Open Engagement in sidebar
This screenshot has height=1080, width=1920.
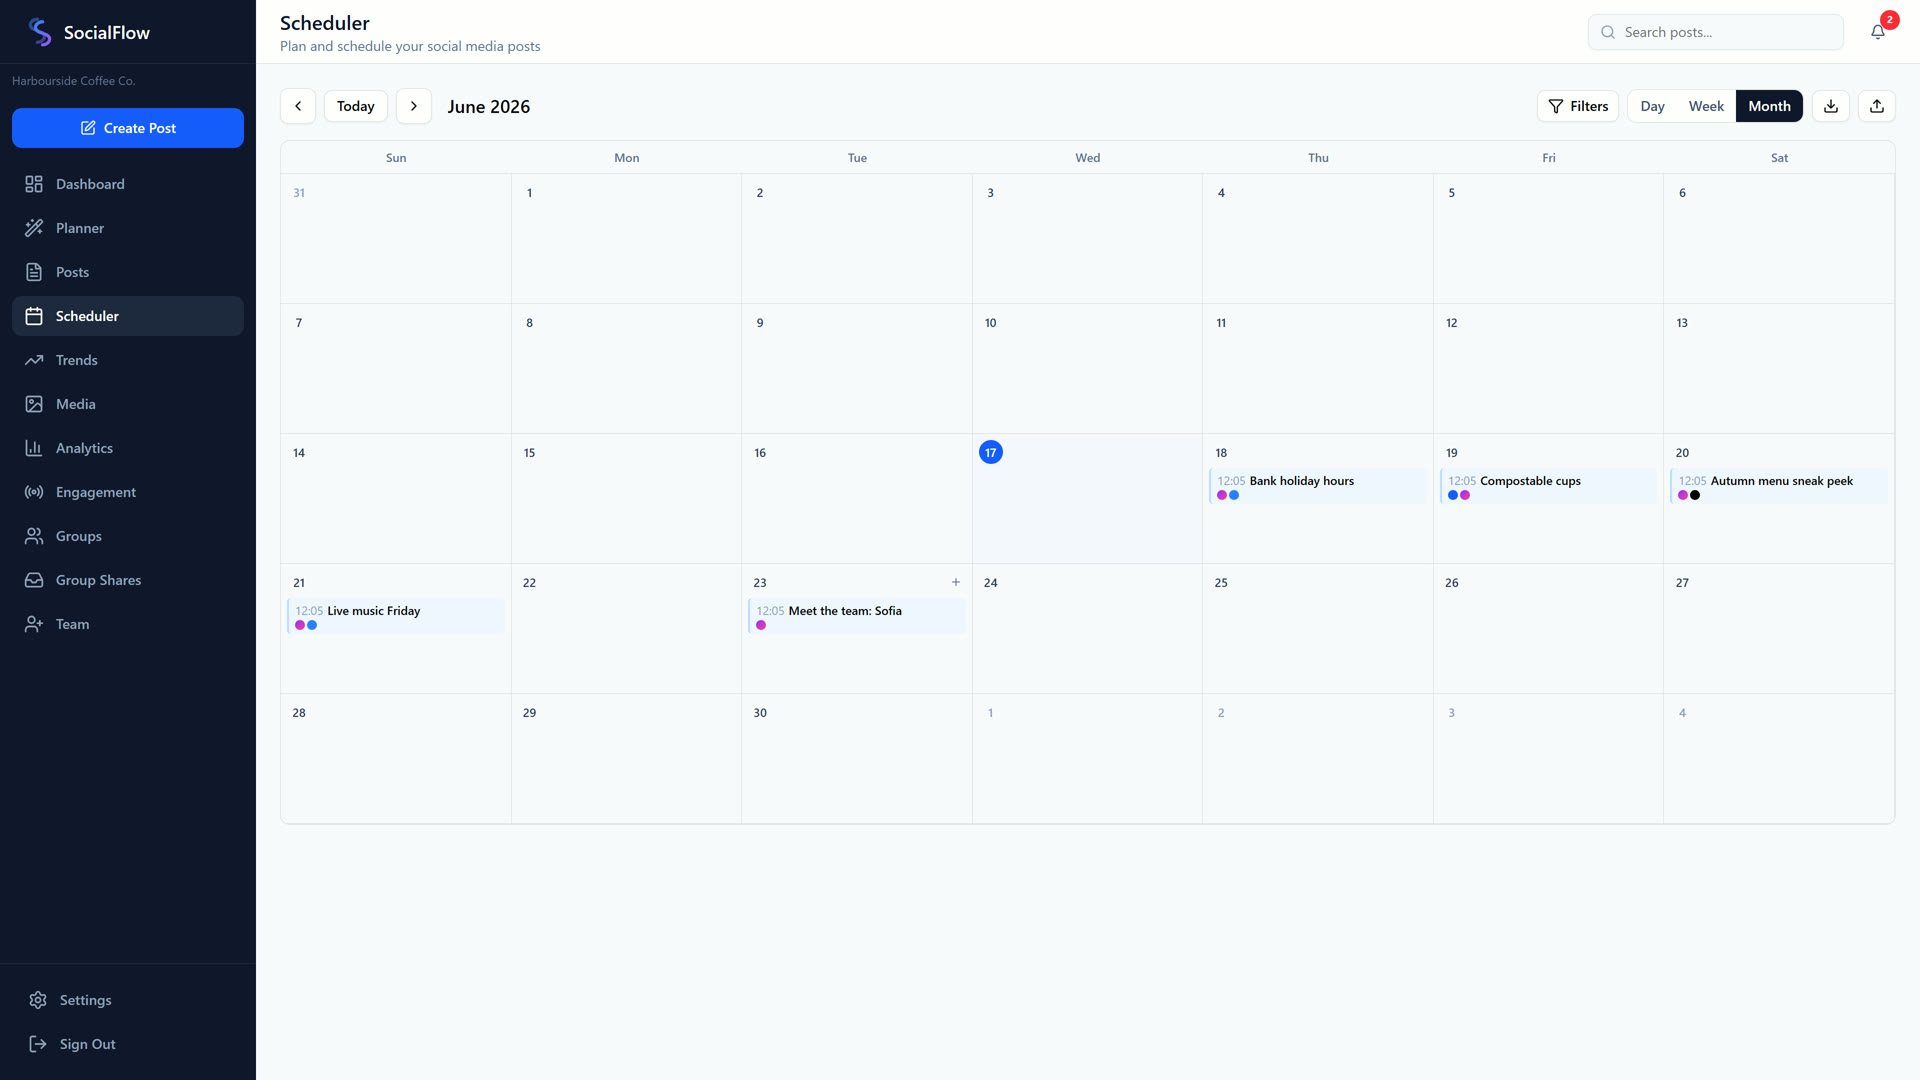point(128,492)
